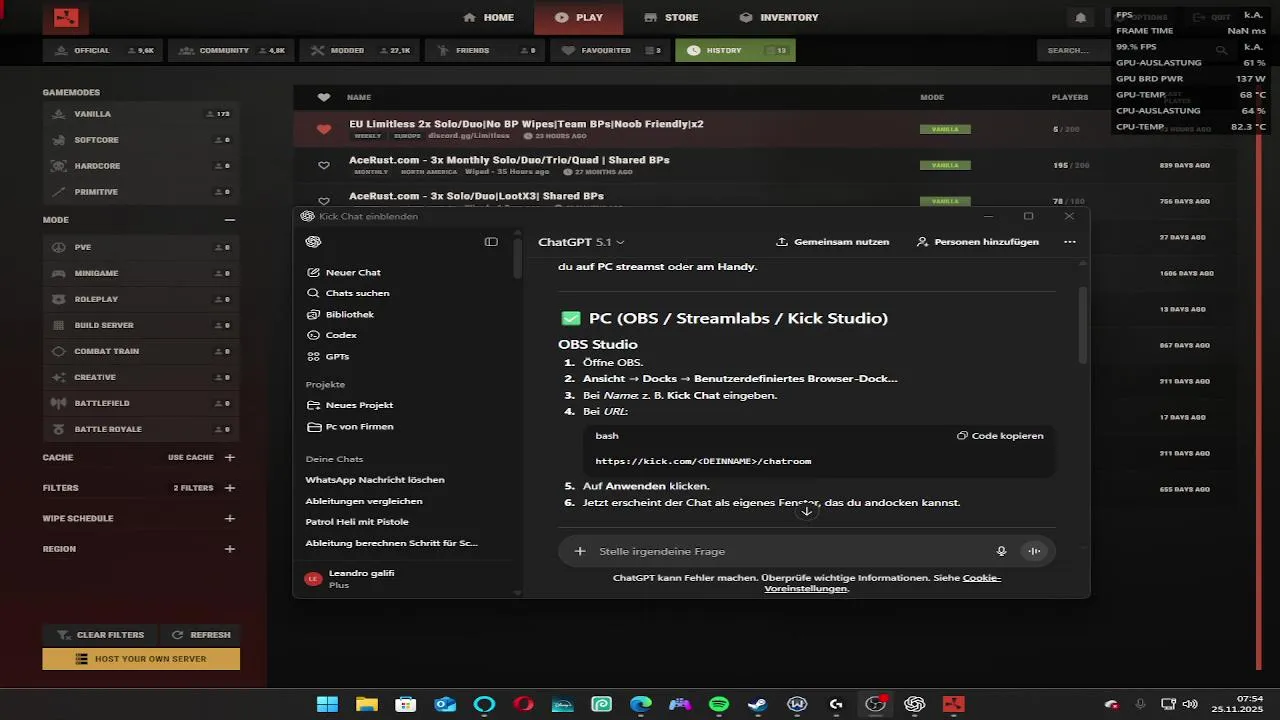Open the ChatGPT 5.1 model dropdown
Viewport: 1280px width, 720px height.
click(x=581, y=242)
